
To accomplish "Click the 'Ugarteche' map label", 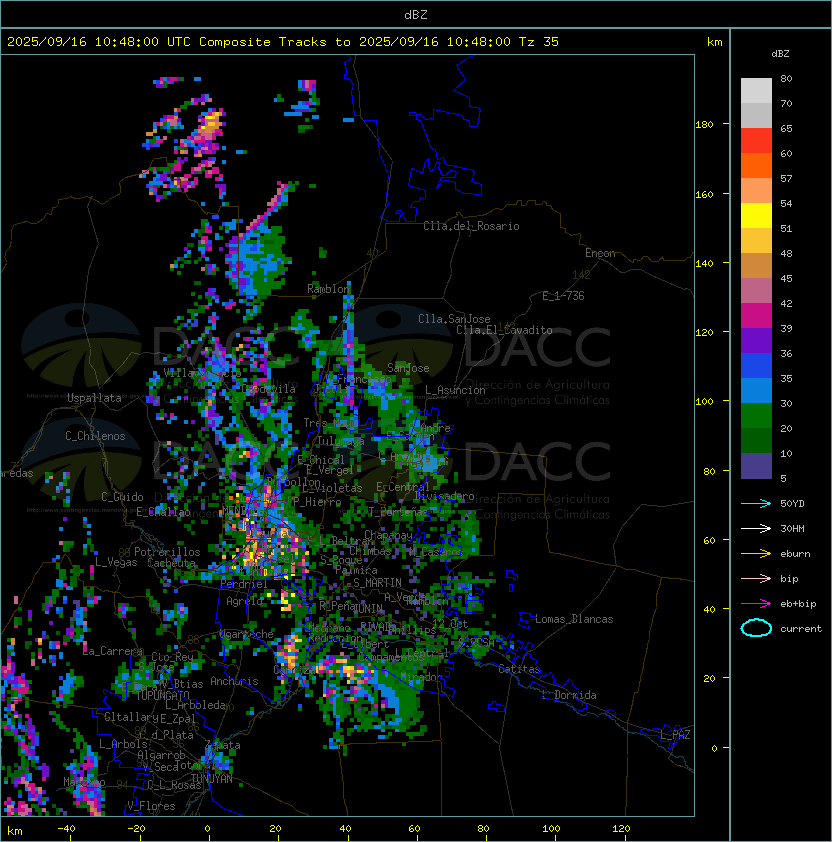I will [x=247, y=634].
